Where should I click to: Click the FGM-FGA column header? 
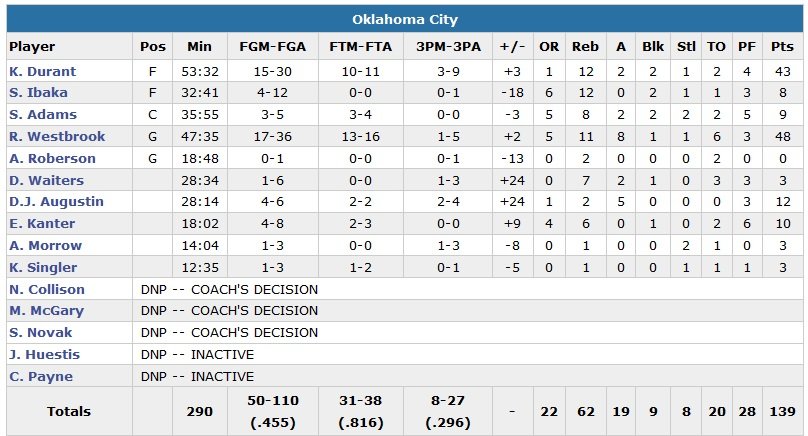tap(273, 47)
